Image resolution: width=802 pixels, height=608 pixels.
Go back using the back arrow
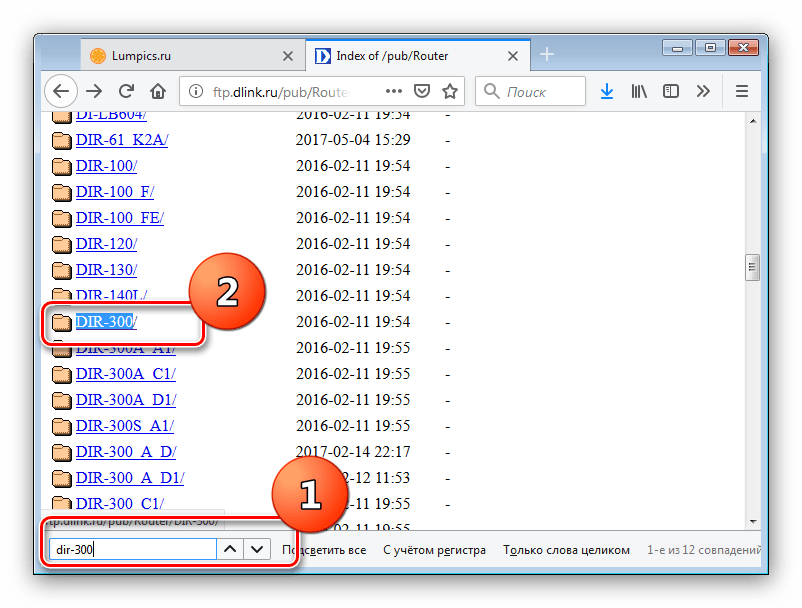pos(61,91)
